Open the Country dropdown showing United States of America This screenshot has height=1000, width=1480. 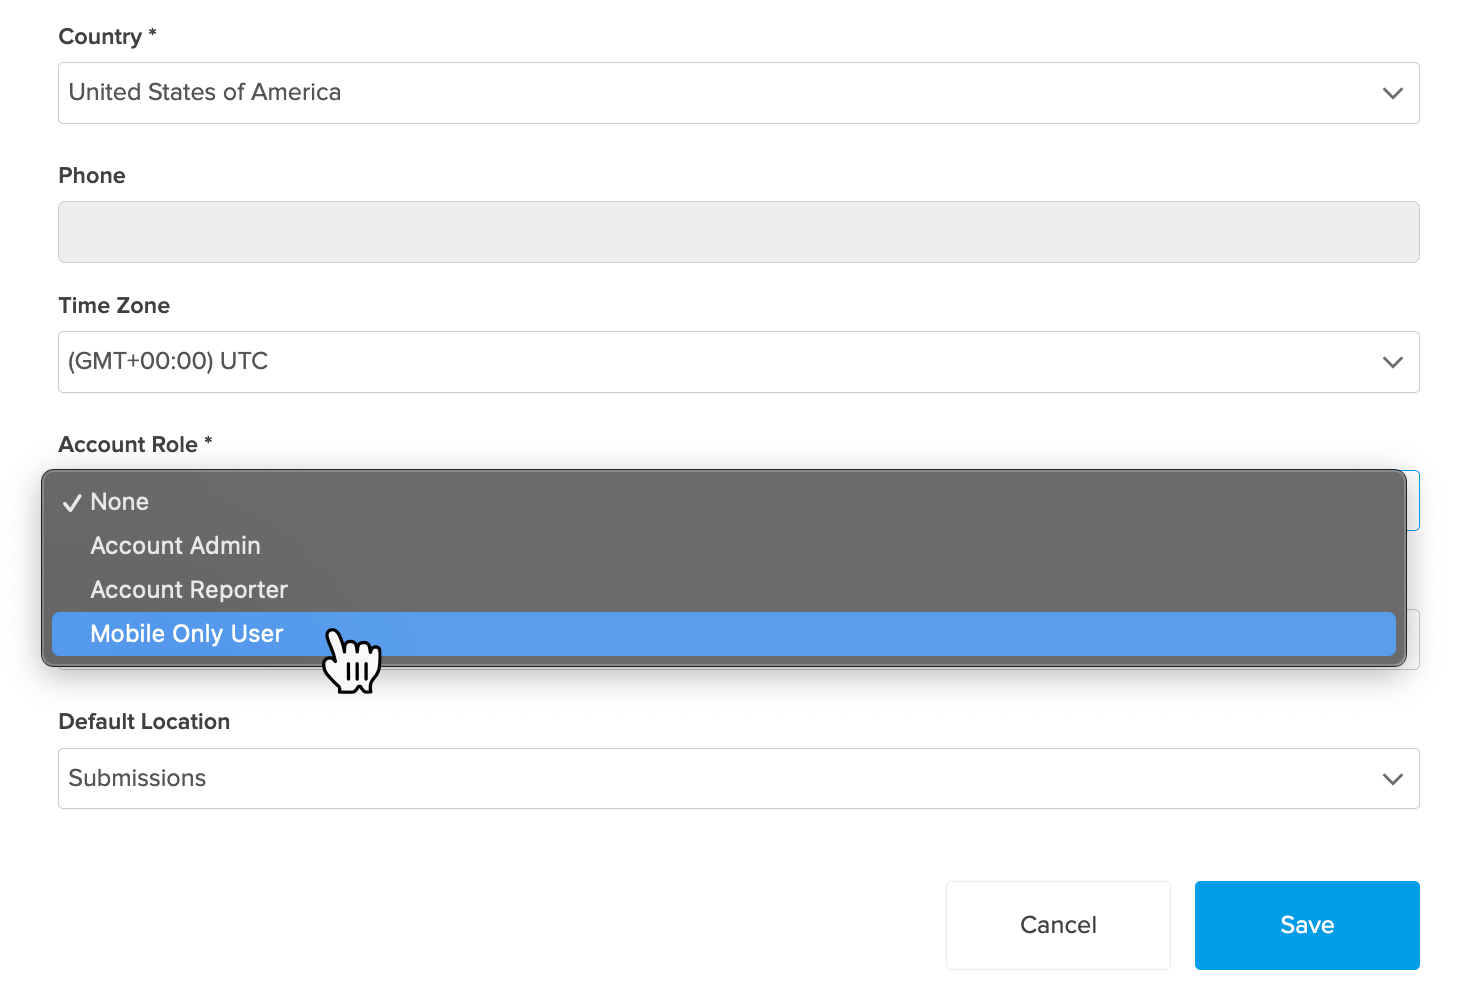click(738, 93)
